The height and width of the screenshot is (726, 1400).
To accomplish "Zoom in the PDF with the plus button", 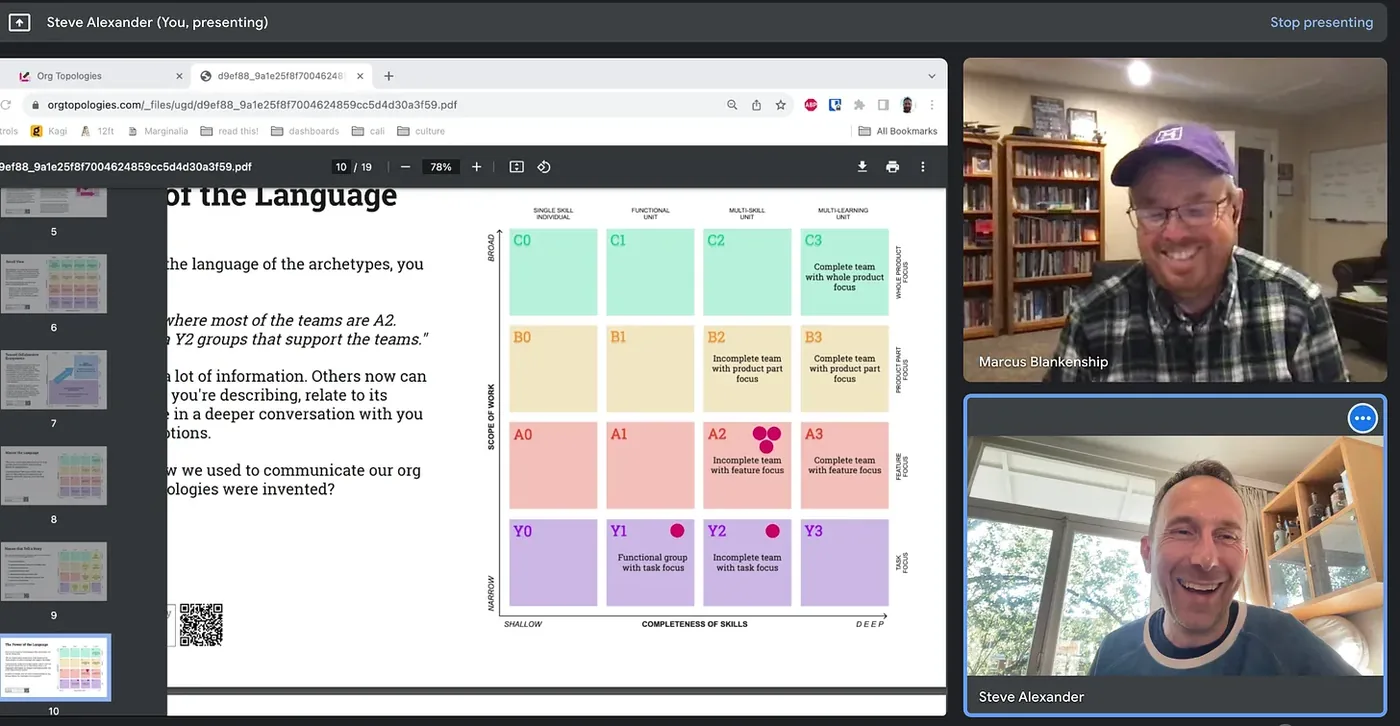I will (477, 167).
